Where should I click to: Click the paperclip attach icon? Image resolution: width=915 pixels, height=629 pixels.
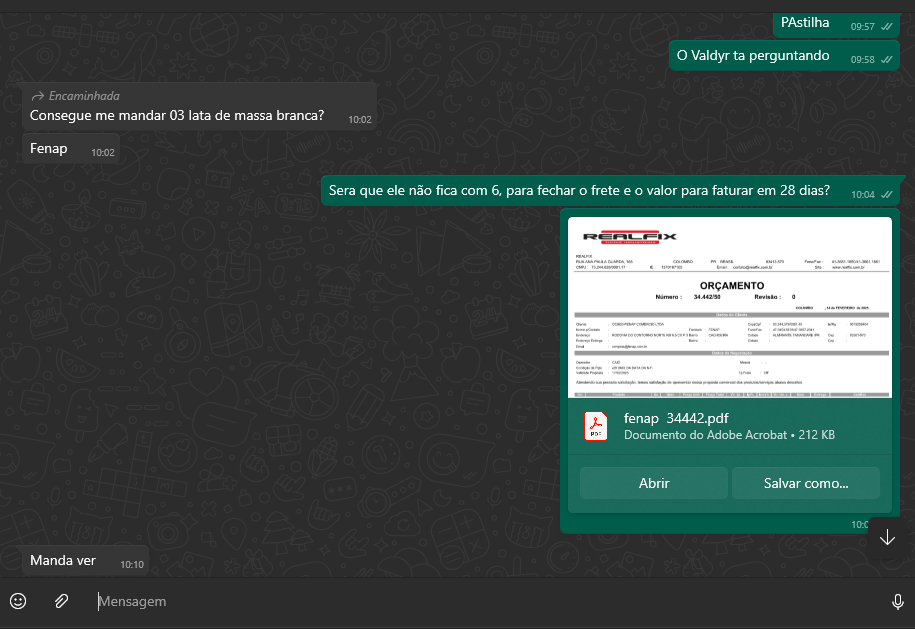(x=61, y=601)
